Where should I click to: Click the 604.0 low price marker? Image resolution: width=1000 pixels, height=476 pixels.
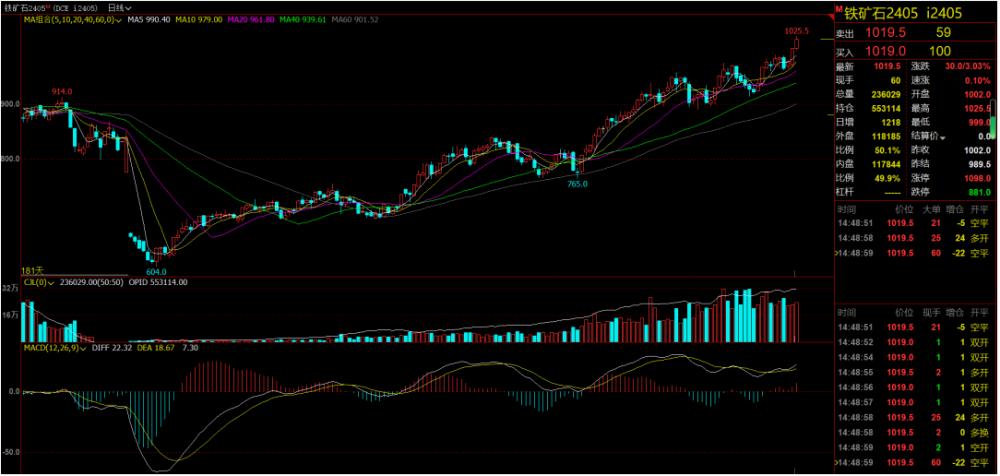155,271
